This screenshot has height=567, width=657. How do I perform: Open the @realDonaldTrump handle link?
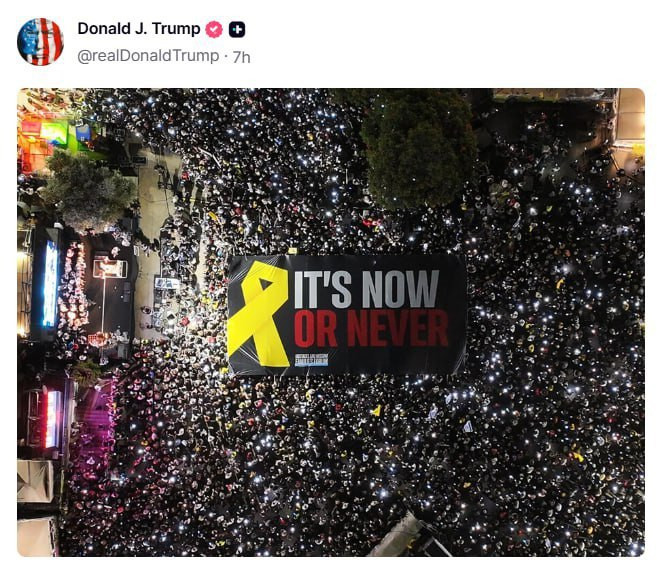pos(148,56)
